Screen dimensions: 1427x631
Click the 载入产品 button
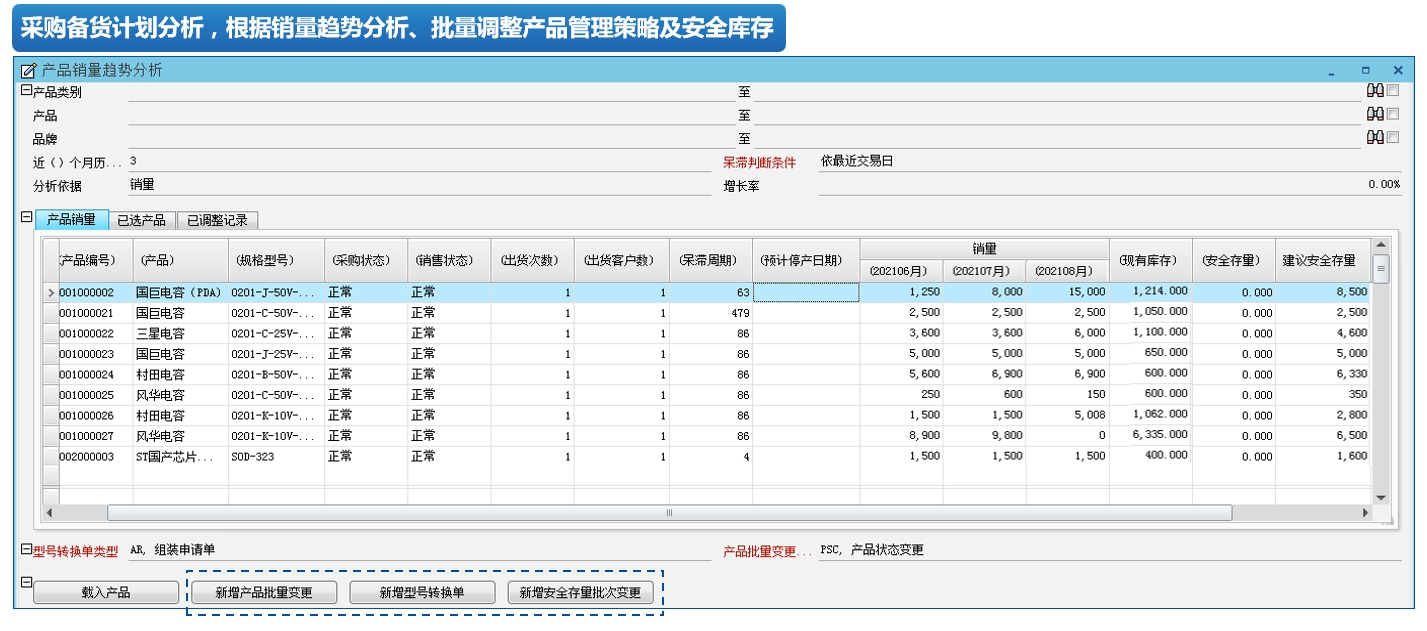[106, 592]
